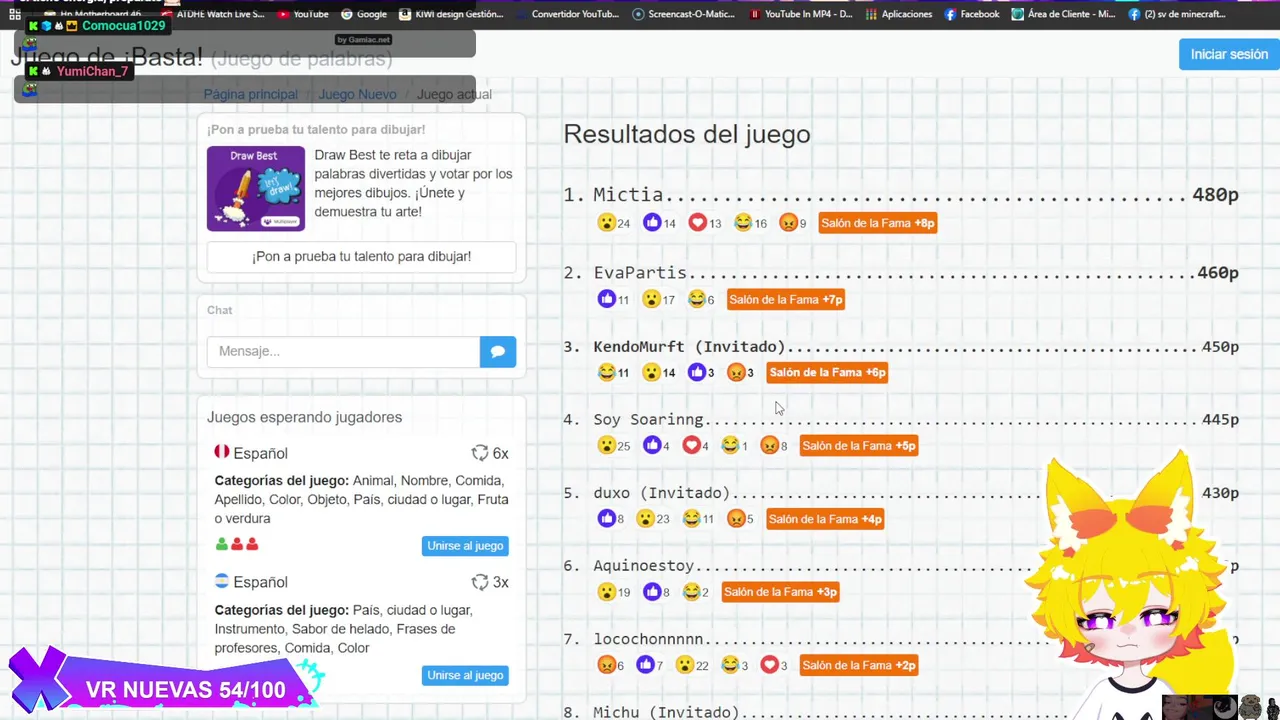Open the Página principal breadcrumb link

point(251,94)
